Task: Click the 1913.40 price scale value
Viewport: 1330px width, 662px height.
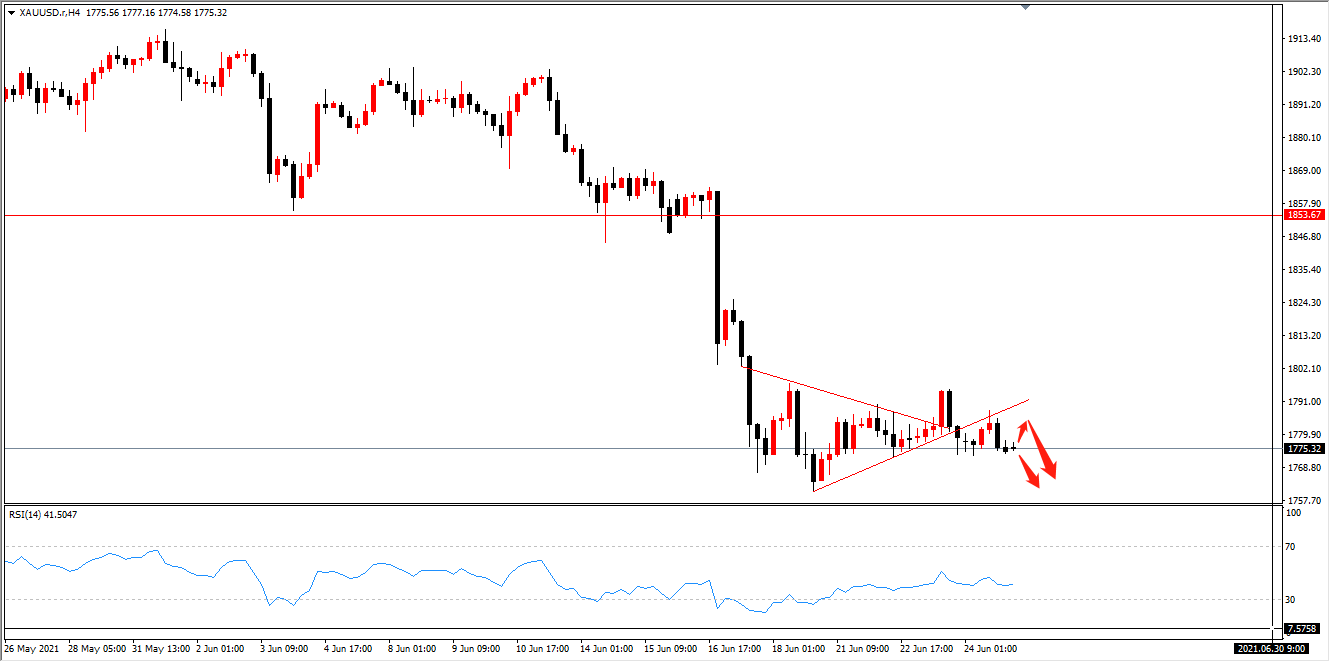Action: point(1303,39)
